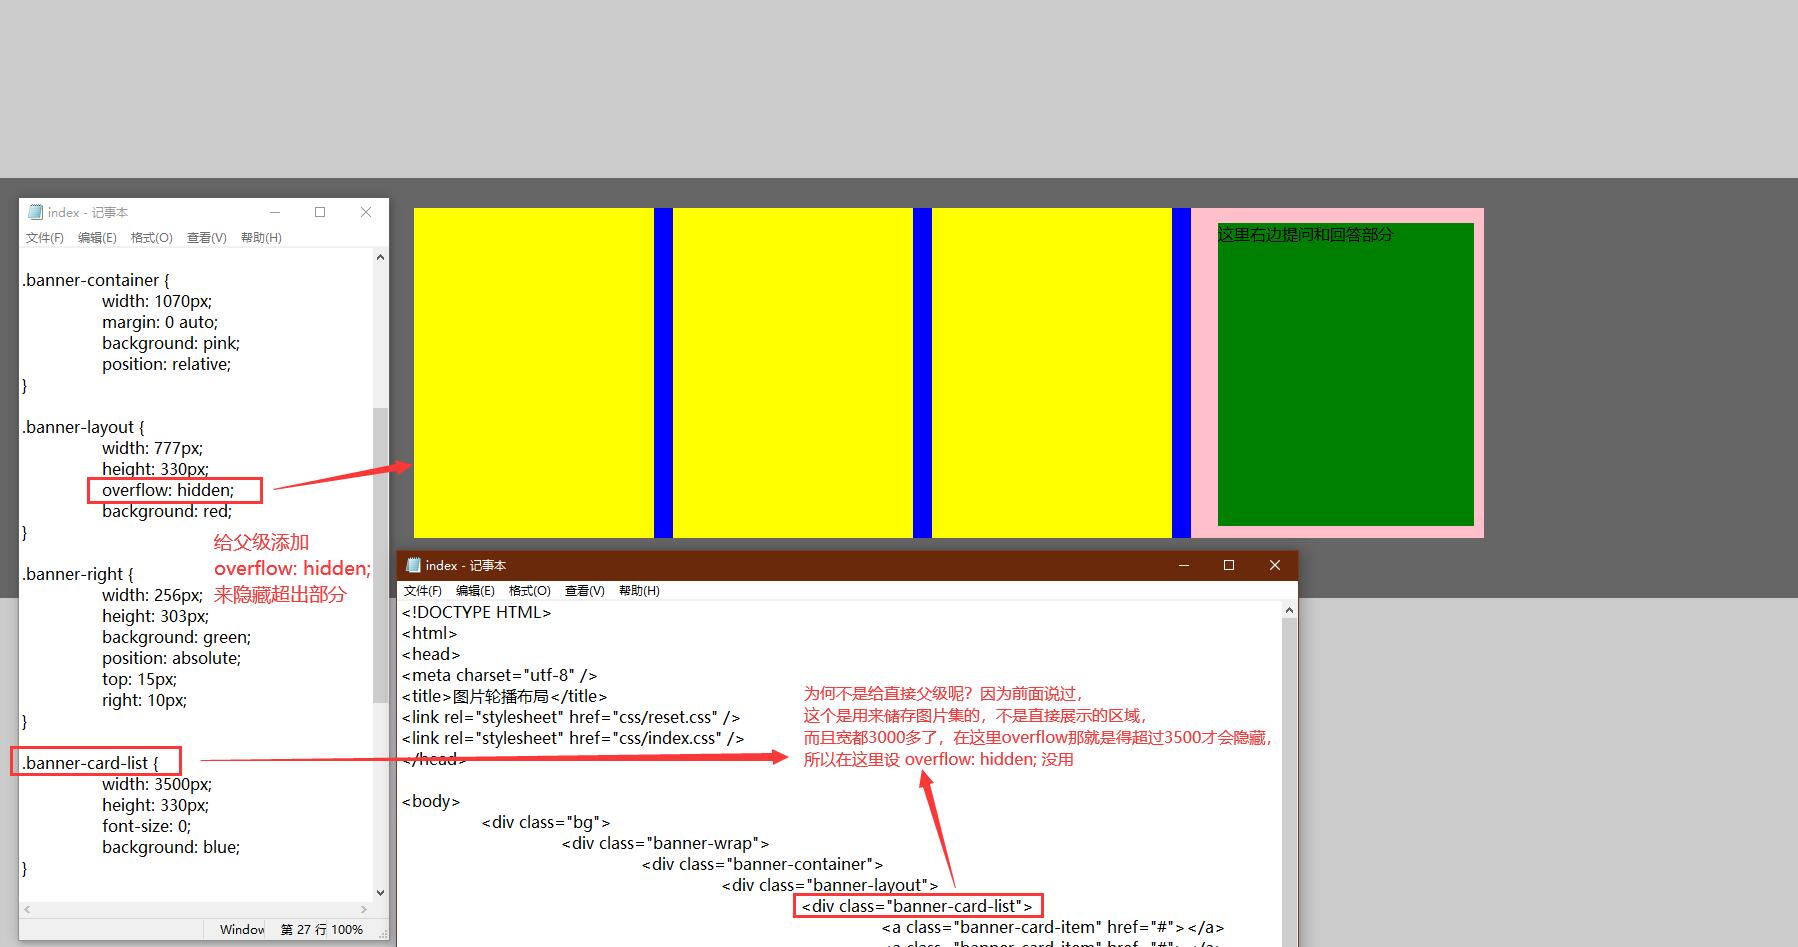Click '.banner-container {' line in CSS Notepad
1798x947 pixels.
[96, 280]
